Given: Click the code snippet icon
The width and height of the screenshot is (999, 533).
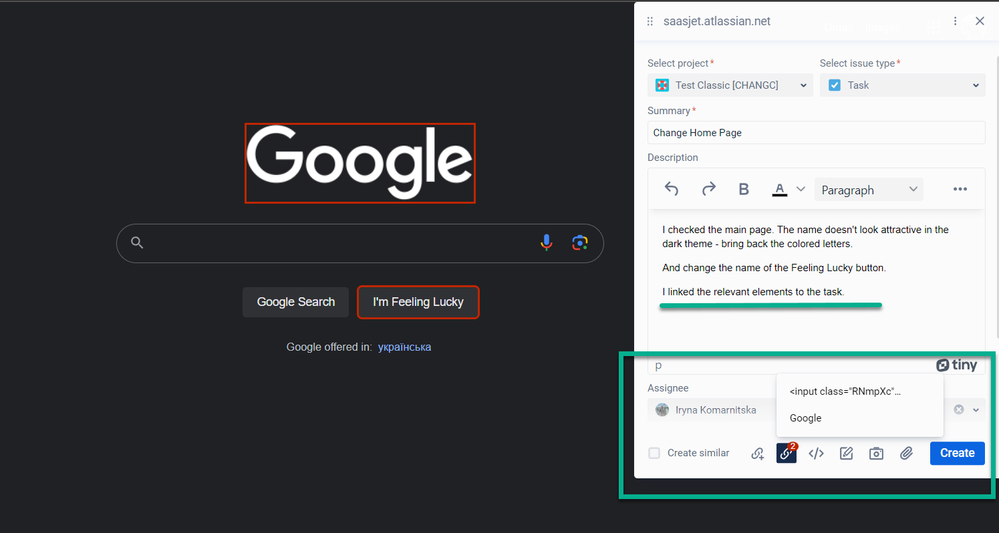Looking at the screenshot, I should [x=816, y=453].
